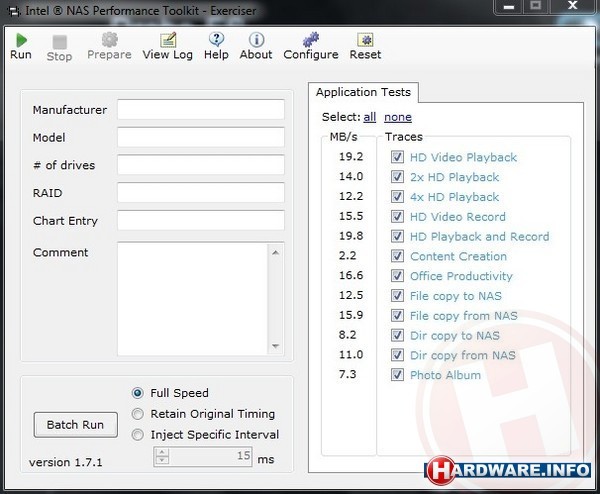The image size is (600, 494).
Task: Choose Inject Specific Interval option
Action: [x=137, y=435]
